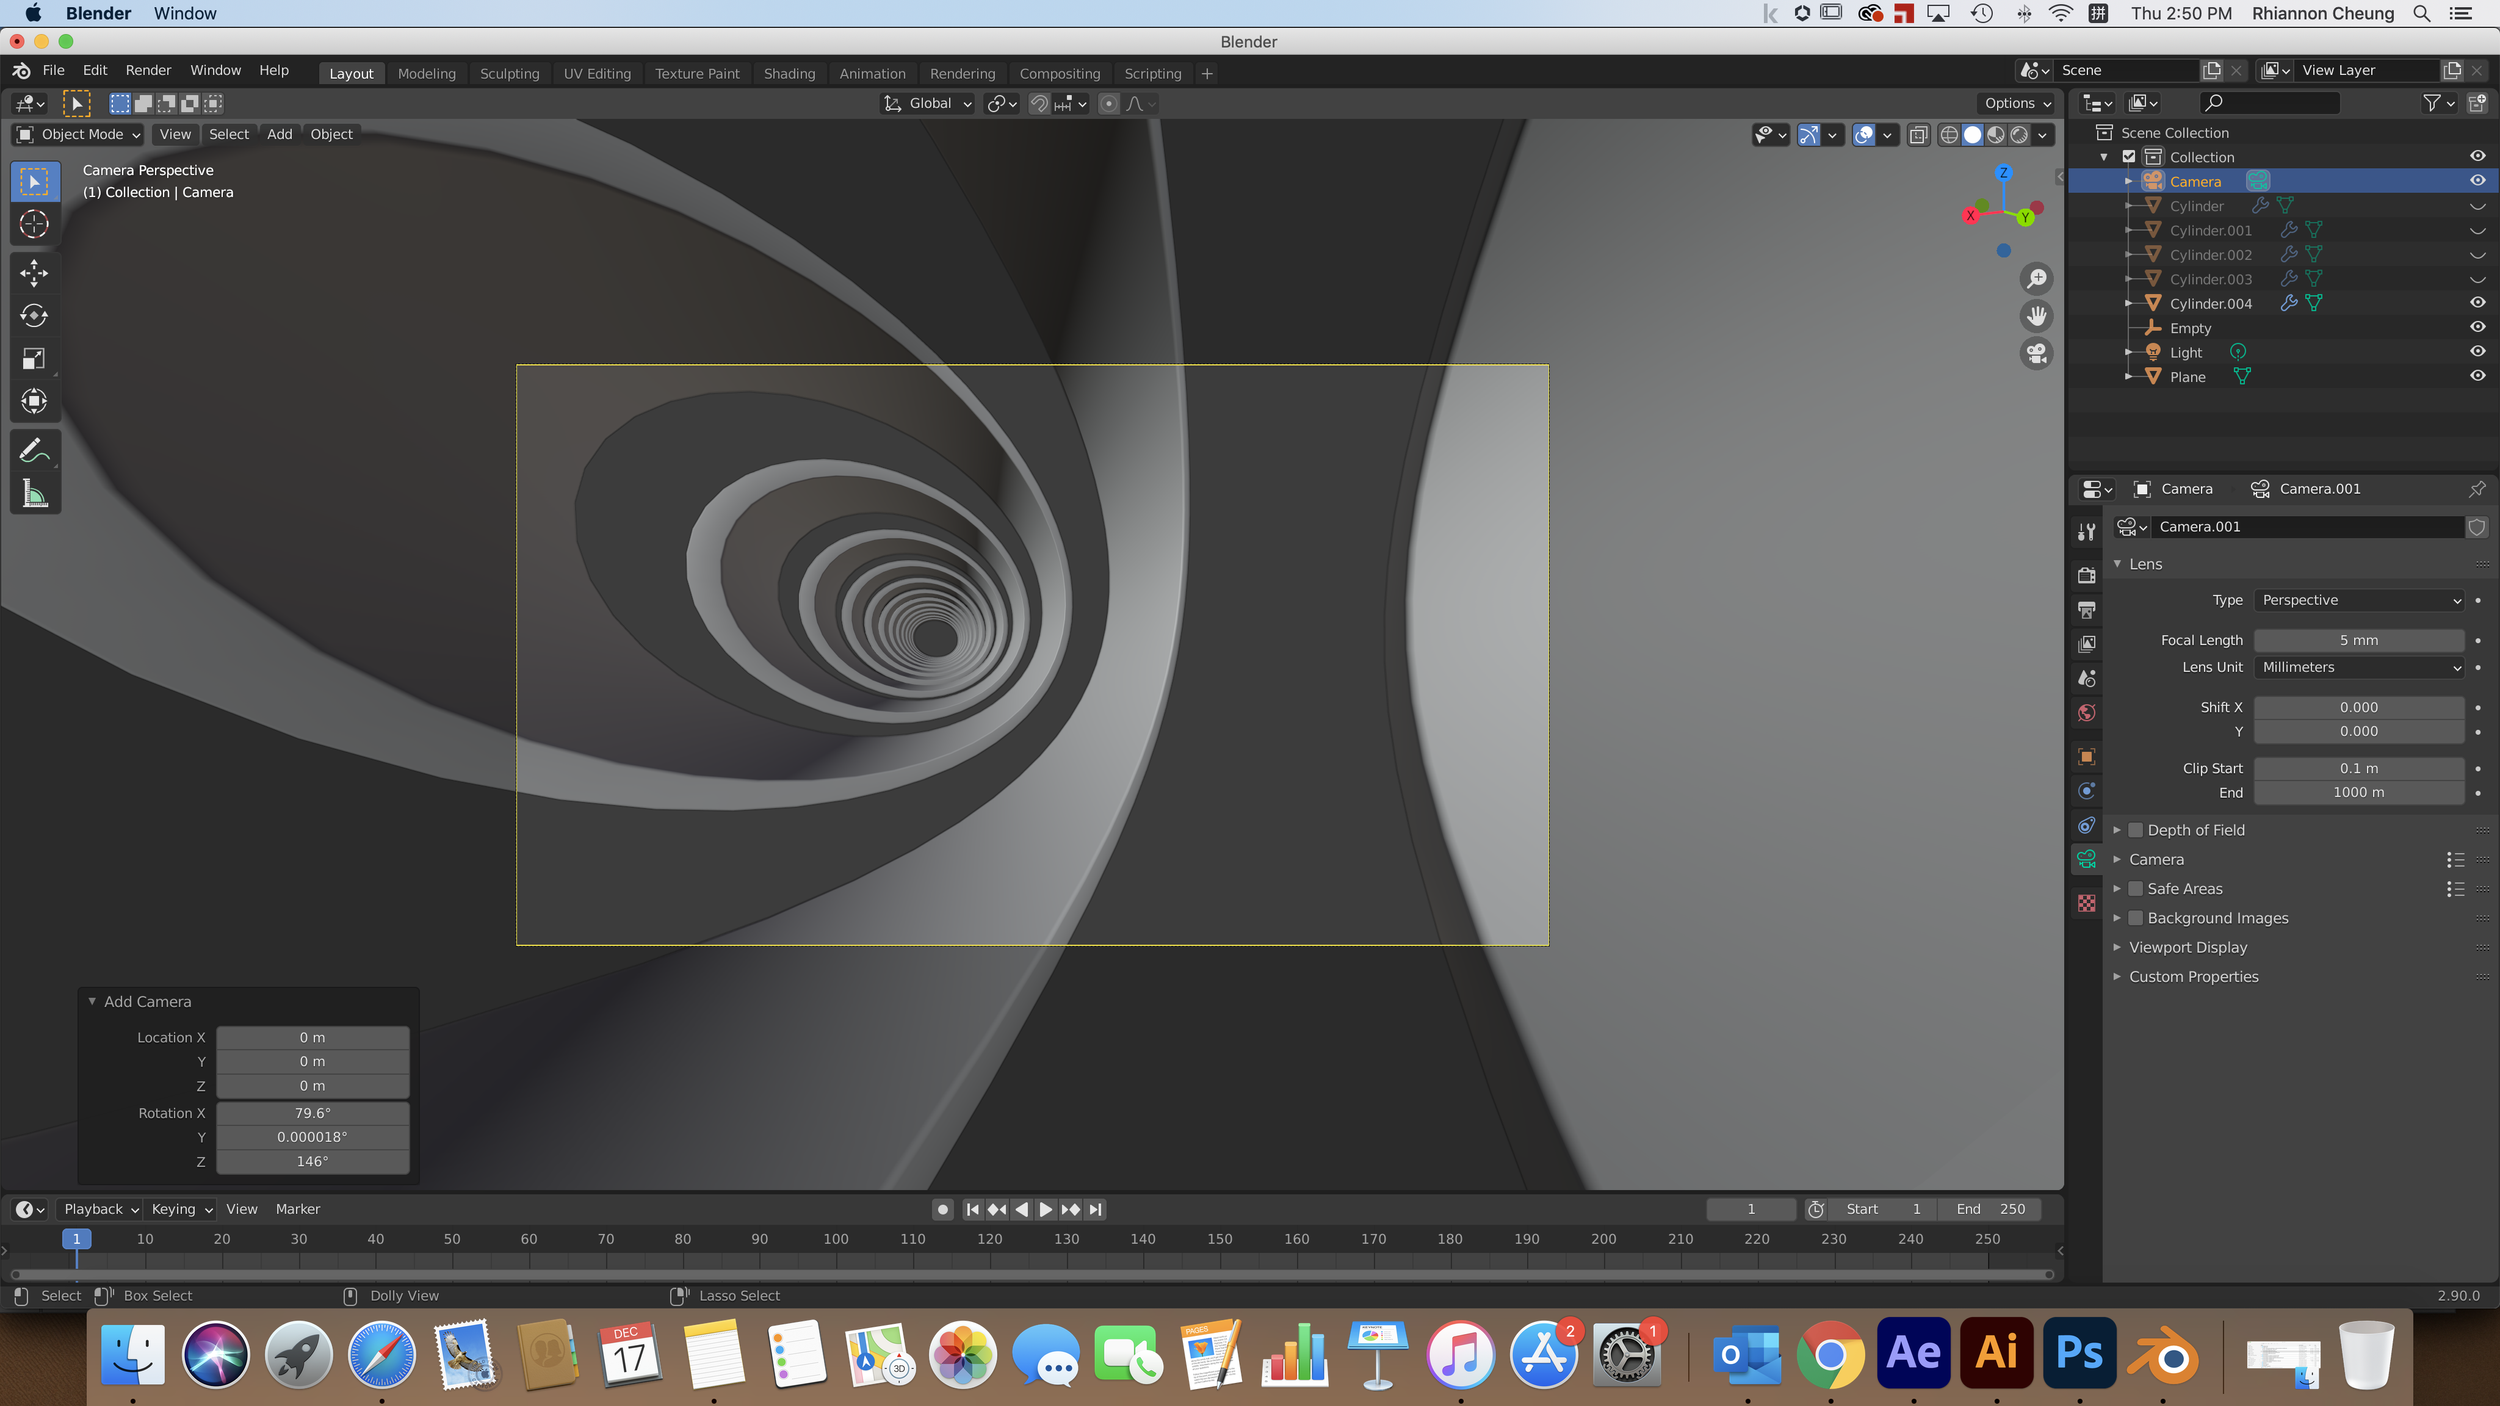Click the 3D Cursor tool
This screenshot has width=2500, height=1406.
click(x=34, y=224)
